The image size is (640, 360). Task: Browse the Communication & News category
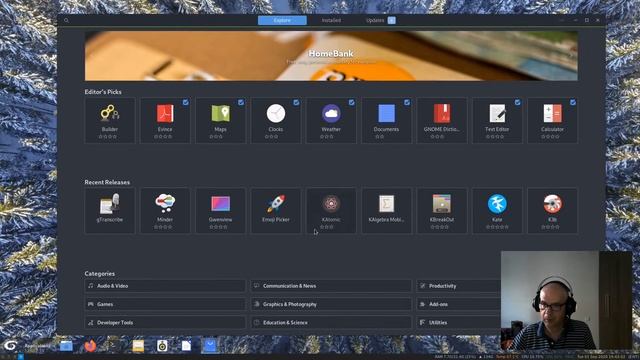[331, 286]
